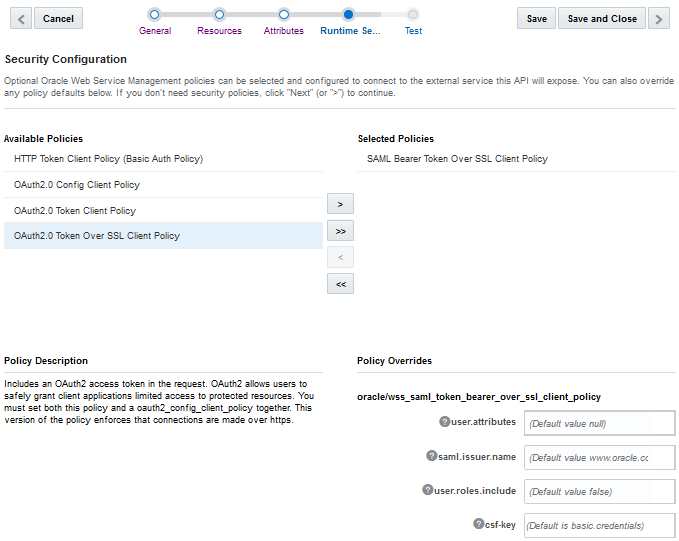Screen dimensions: 679x541
Task: Click Save and Close
Action: click(602, 18)
